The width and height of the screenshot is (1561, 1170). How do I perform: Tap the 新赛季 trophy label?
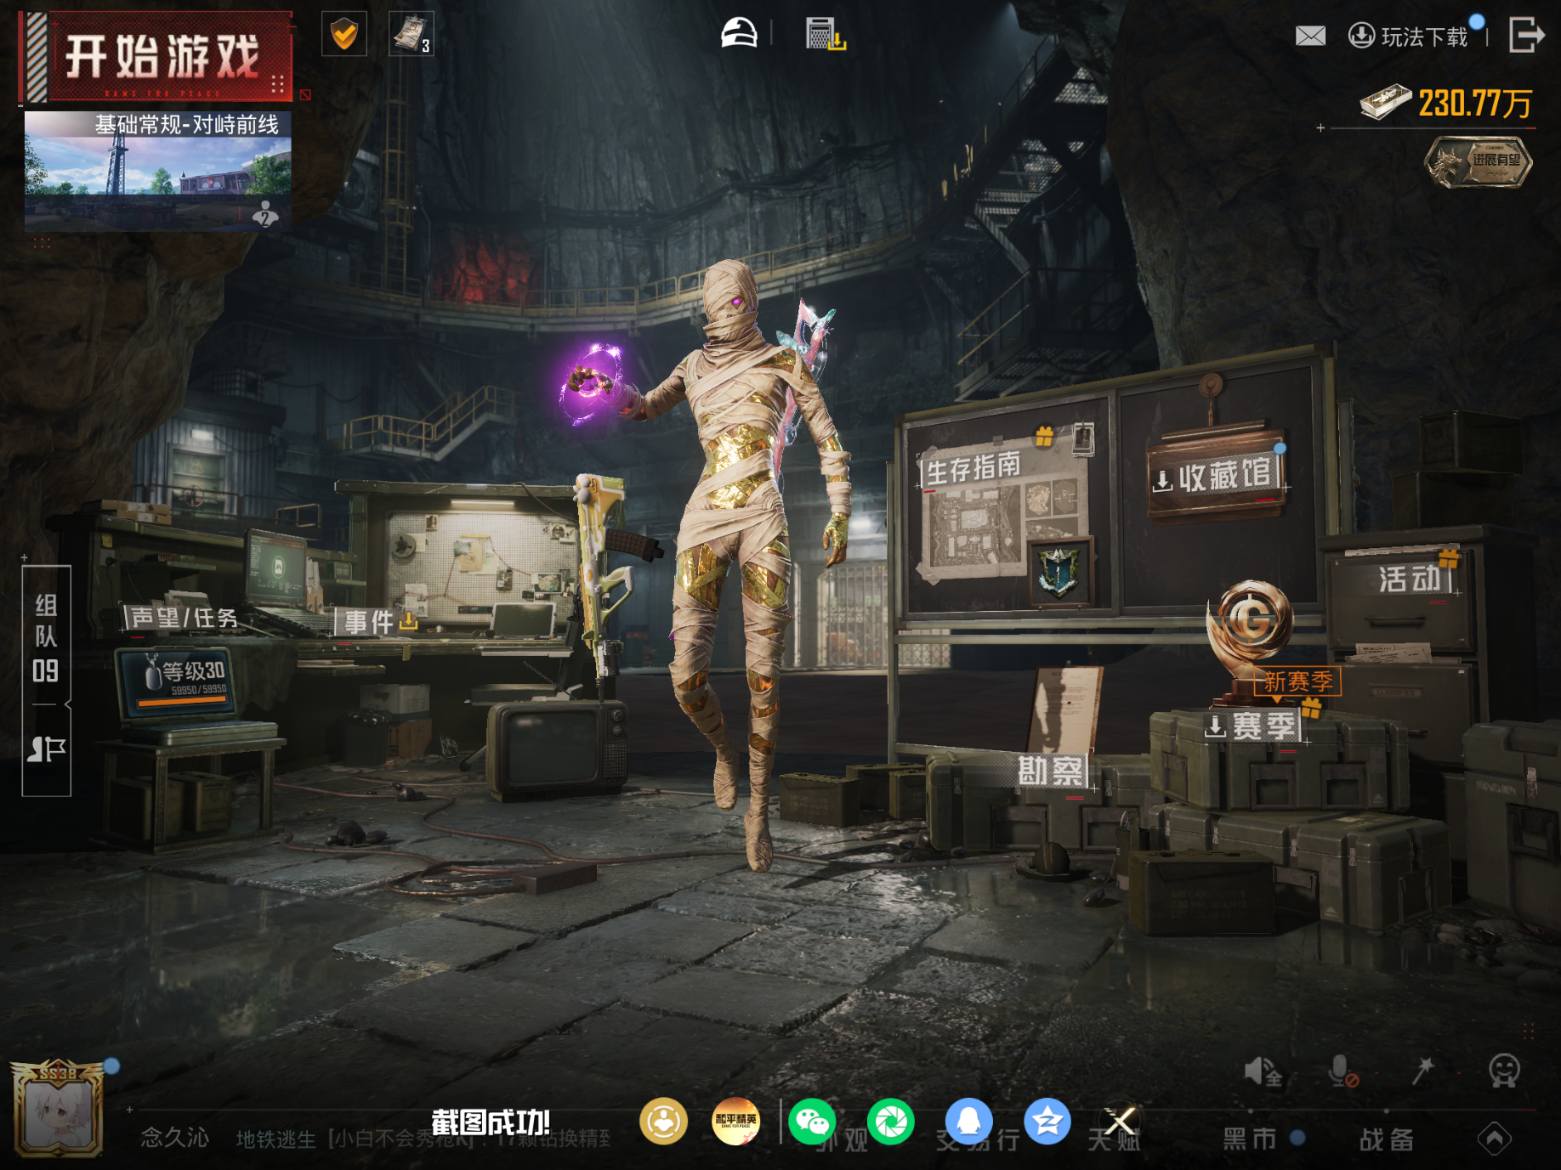(1297, 681)
